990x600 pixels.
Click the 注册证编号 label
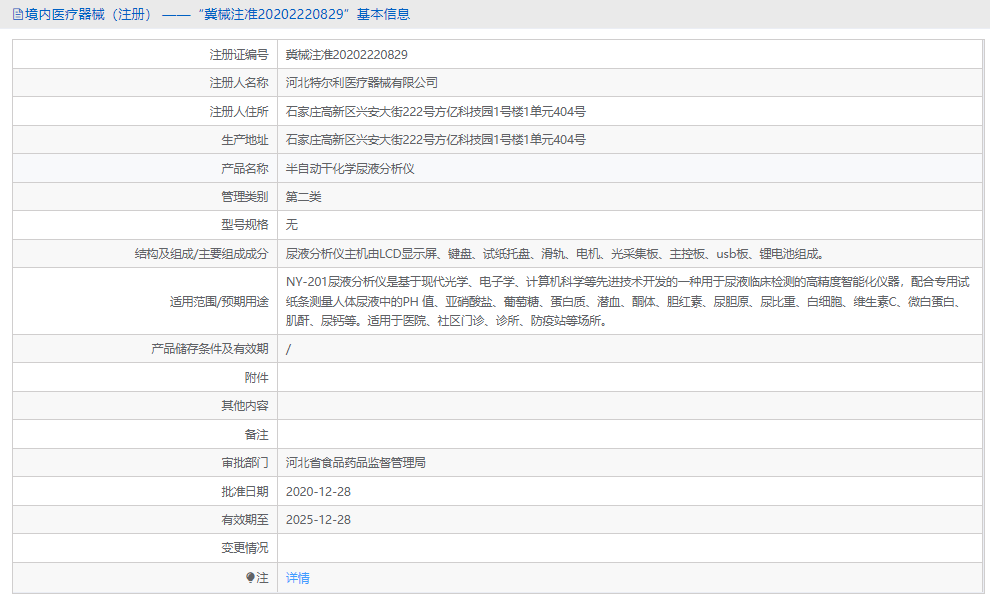tap(239, 54)
